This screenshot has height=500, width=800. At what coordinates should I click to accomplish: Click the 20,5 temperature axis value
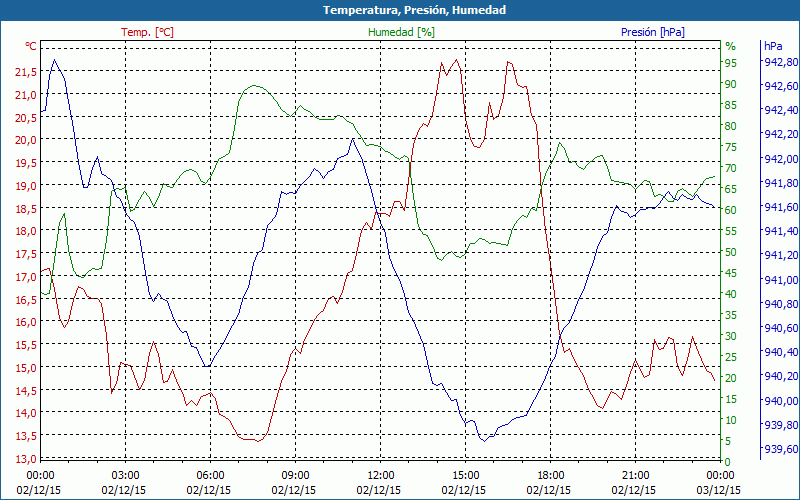coord(26,118)
